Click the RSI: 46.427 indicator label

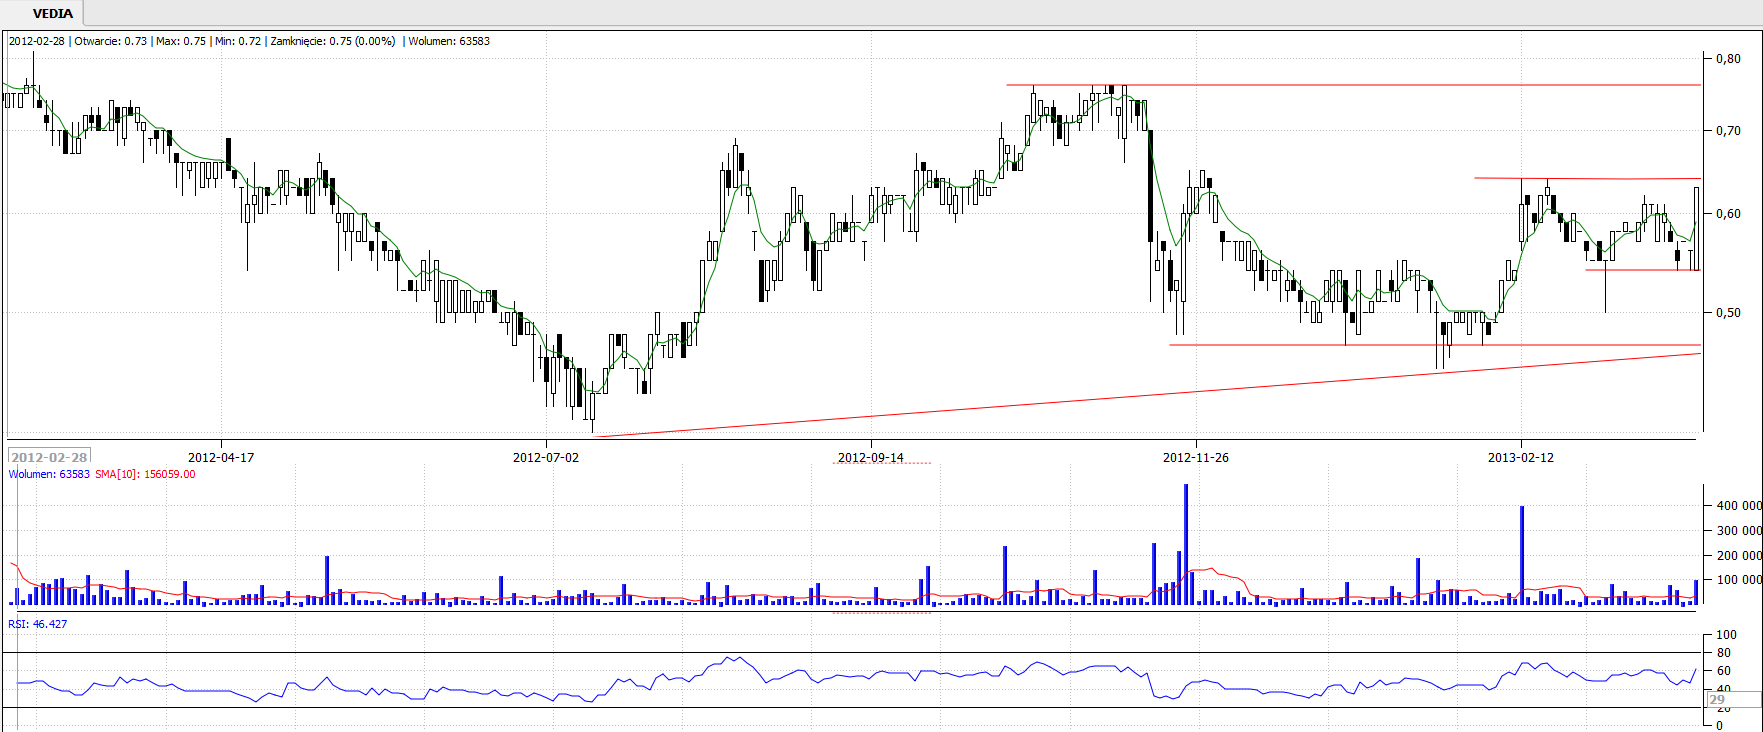(38, 624)
